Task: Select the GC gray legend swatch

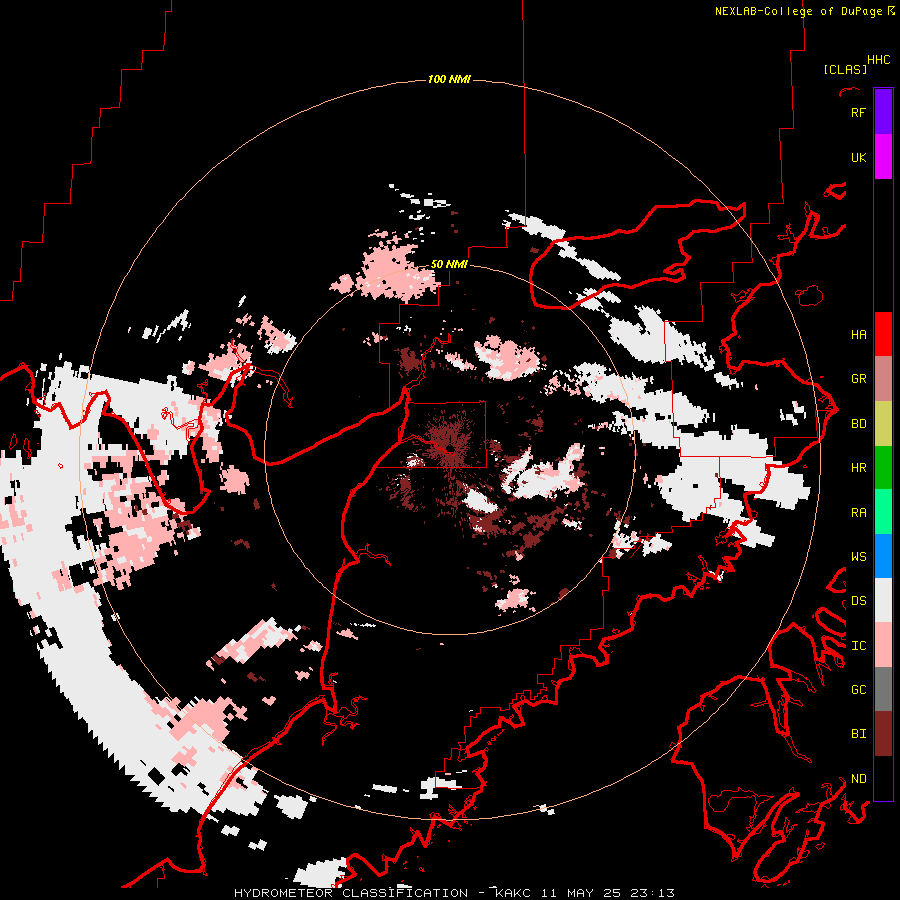Action: [x=883, y=689]
